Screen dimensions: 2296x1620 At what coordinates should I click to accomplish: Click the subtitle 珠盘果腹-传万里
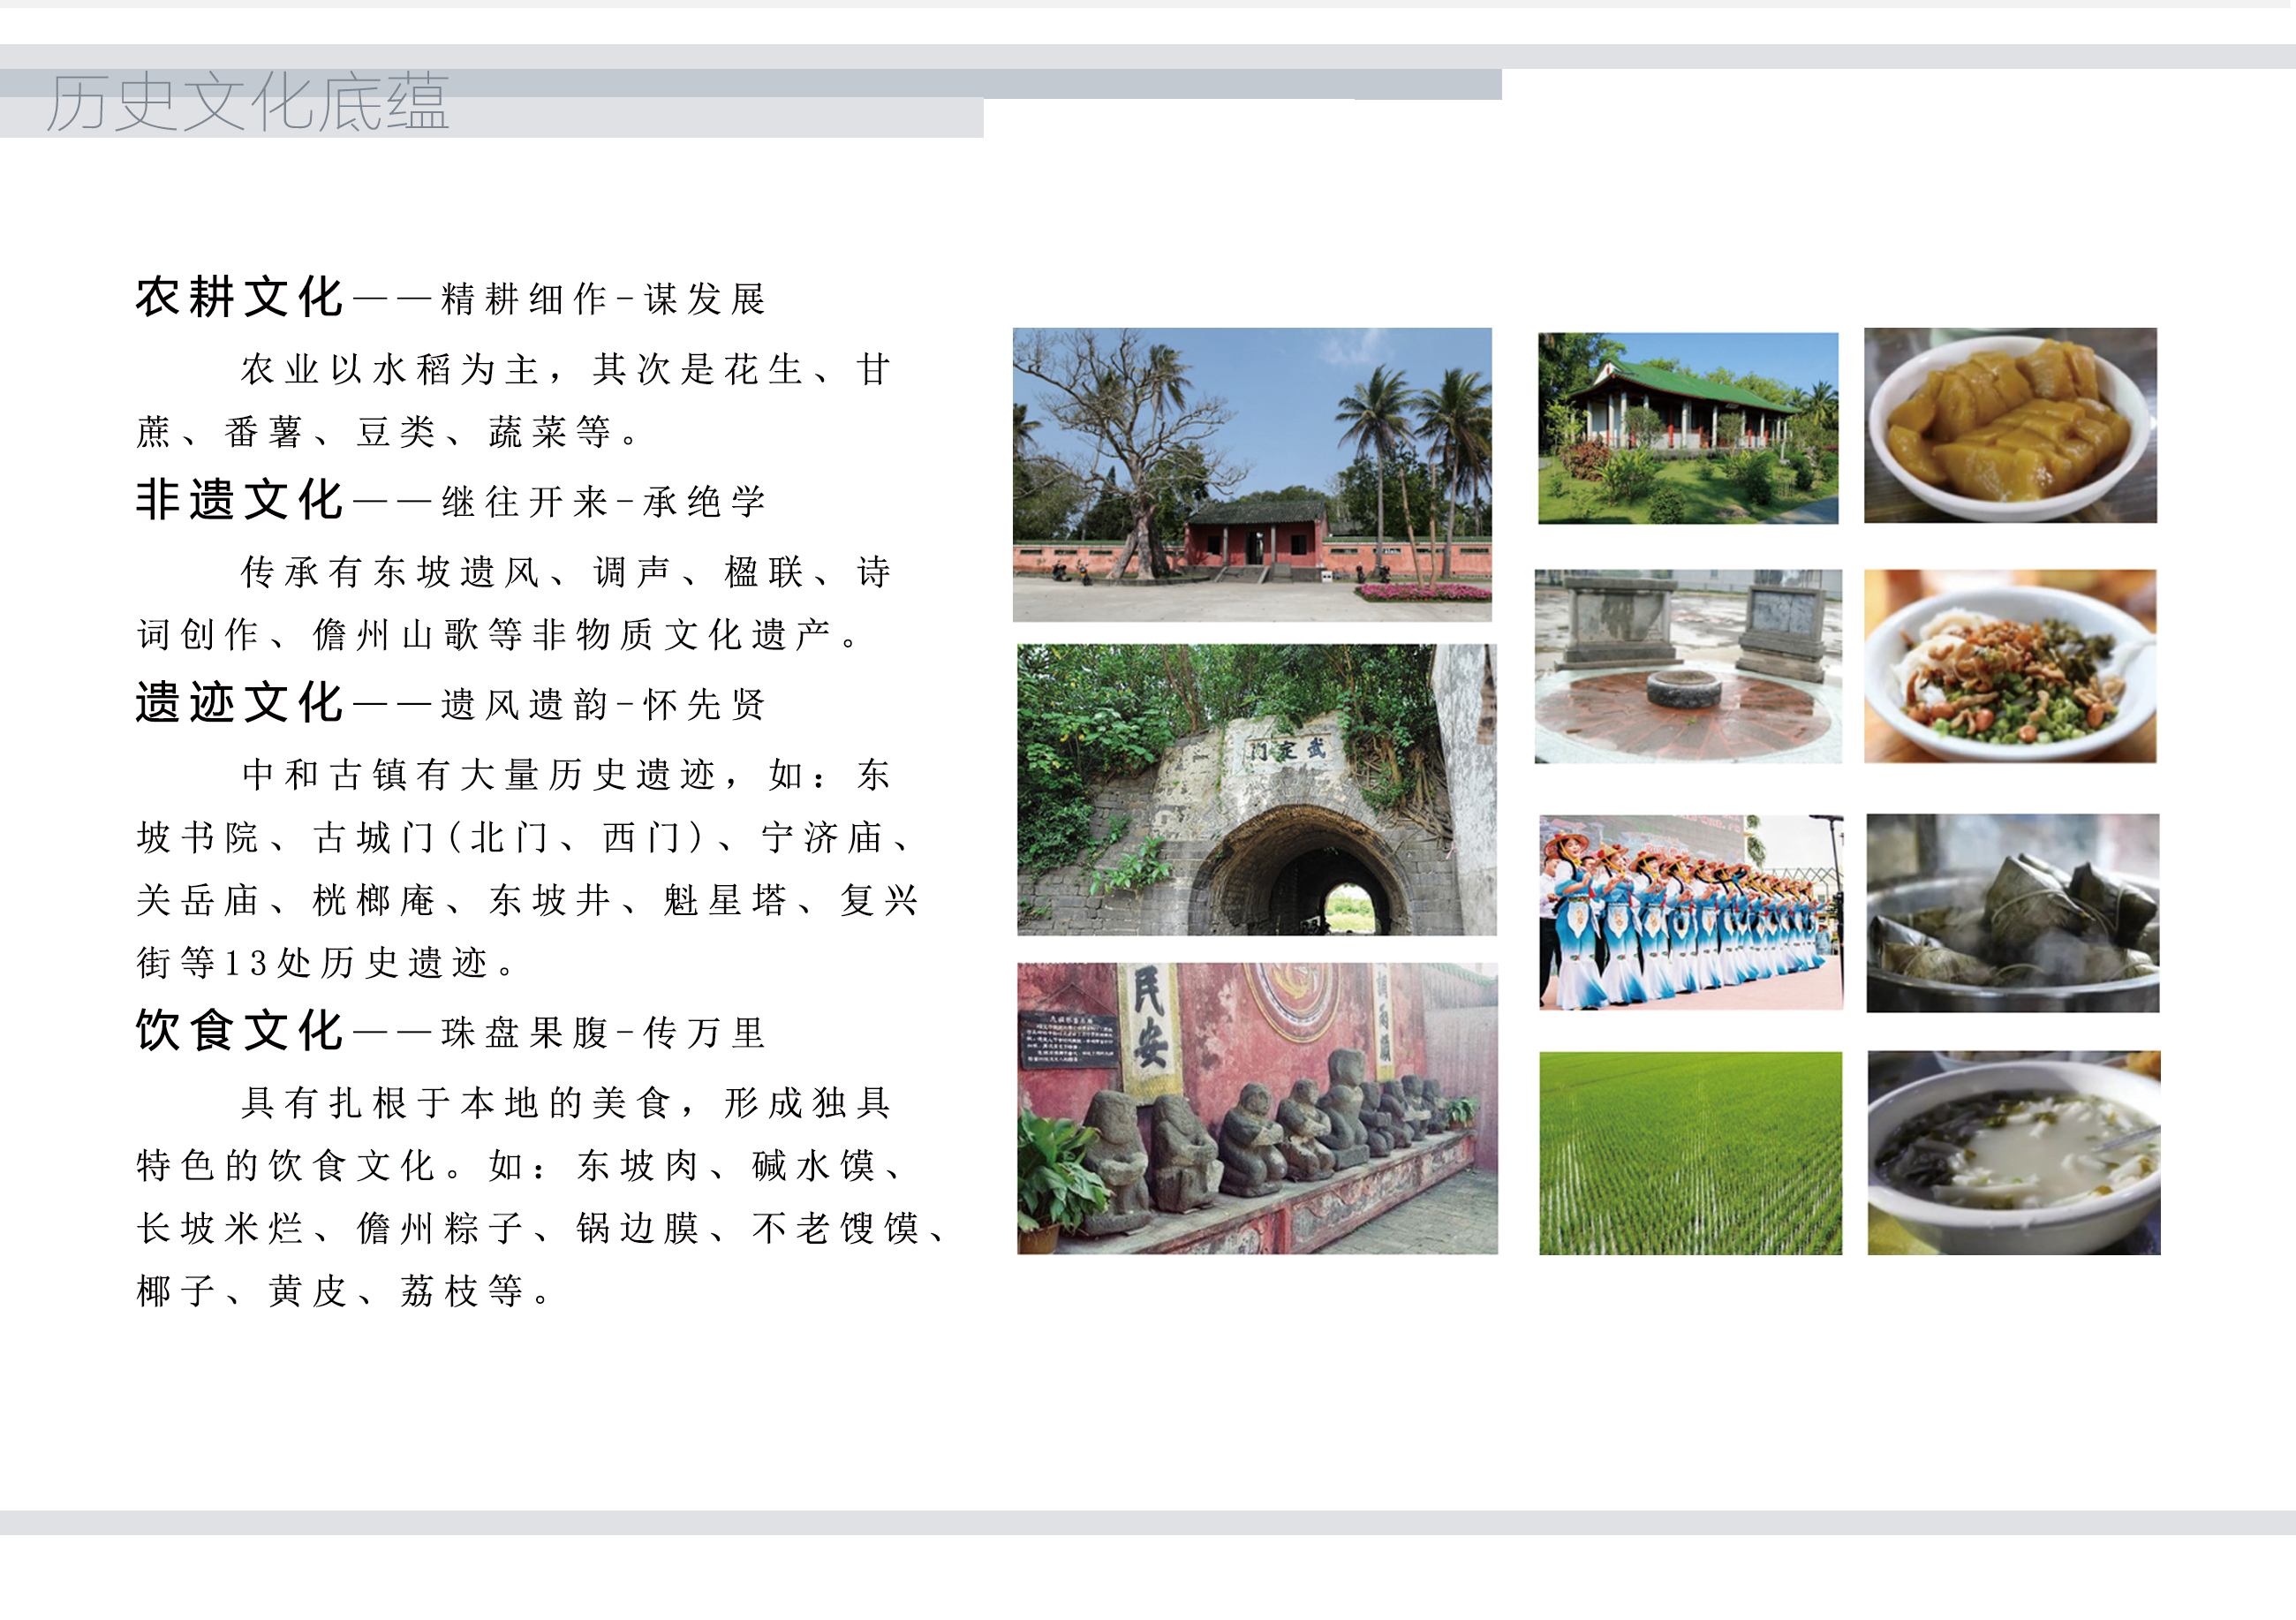coord(603,1032)
